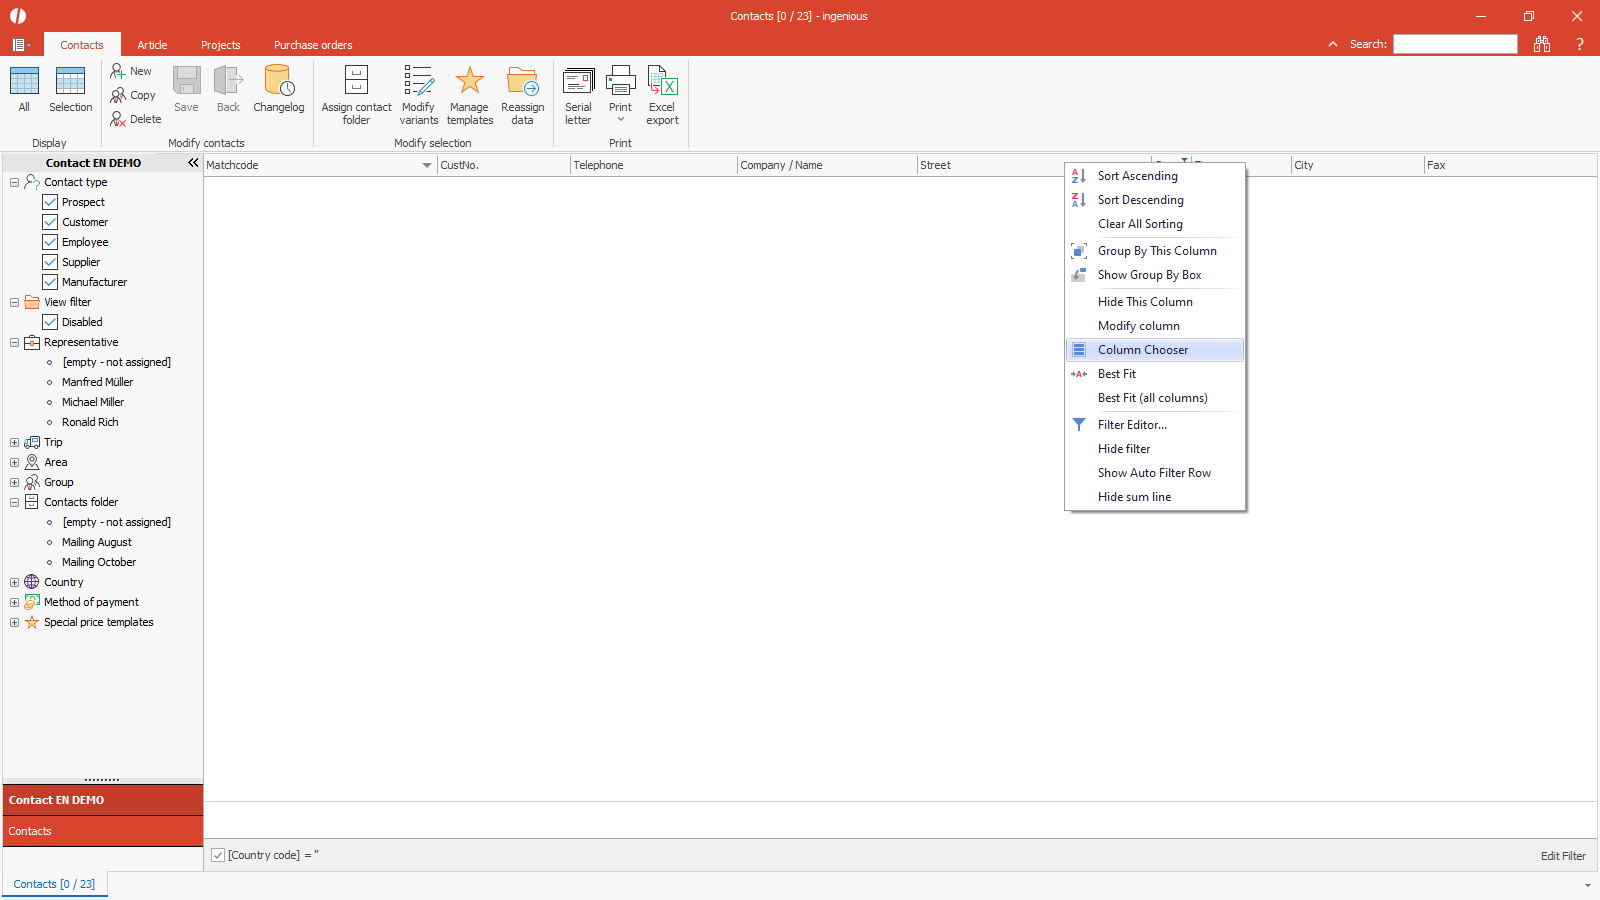Click the binoculars search icon
The width and height of the screenshot is (1600, 900).
coord(1542,44)
